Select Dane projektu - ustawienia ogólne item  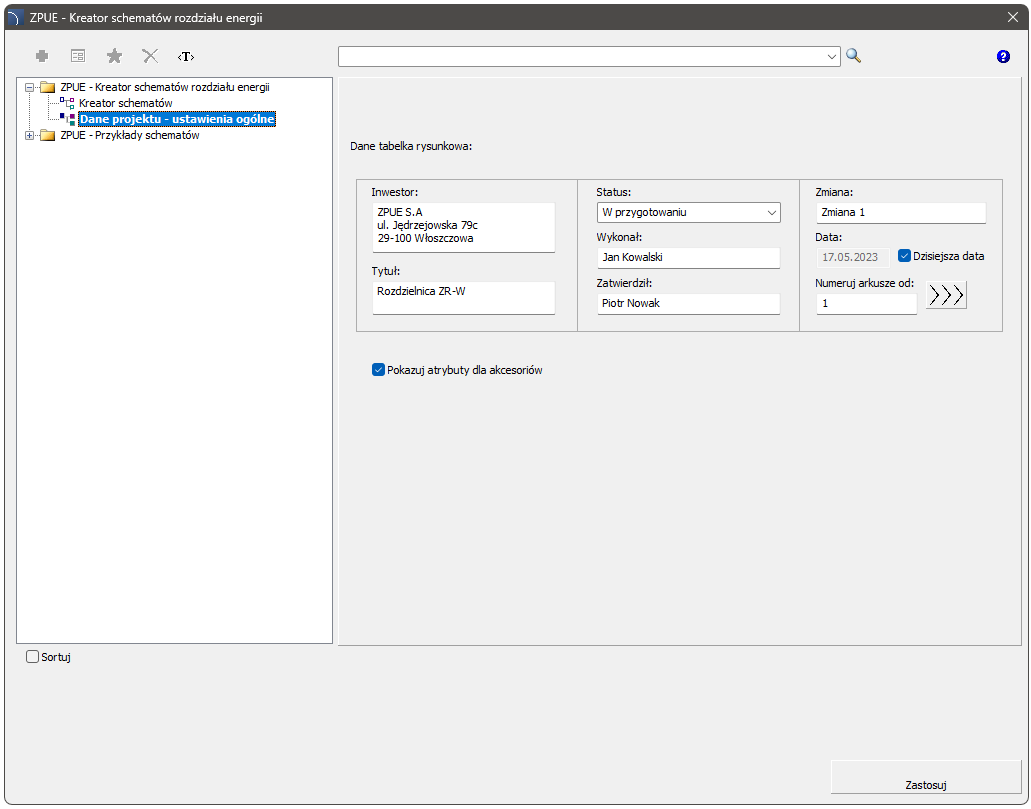tap(176, 119)
